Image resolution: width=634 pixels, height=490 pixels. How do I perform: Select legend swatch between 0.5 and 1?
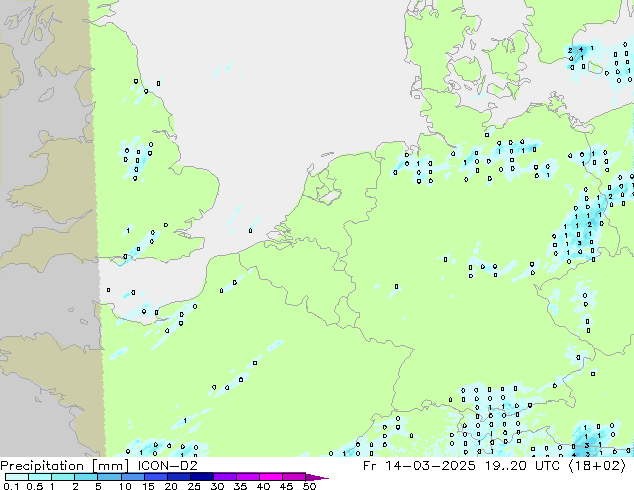click(x=40, y=477)
